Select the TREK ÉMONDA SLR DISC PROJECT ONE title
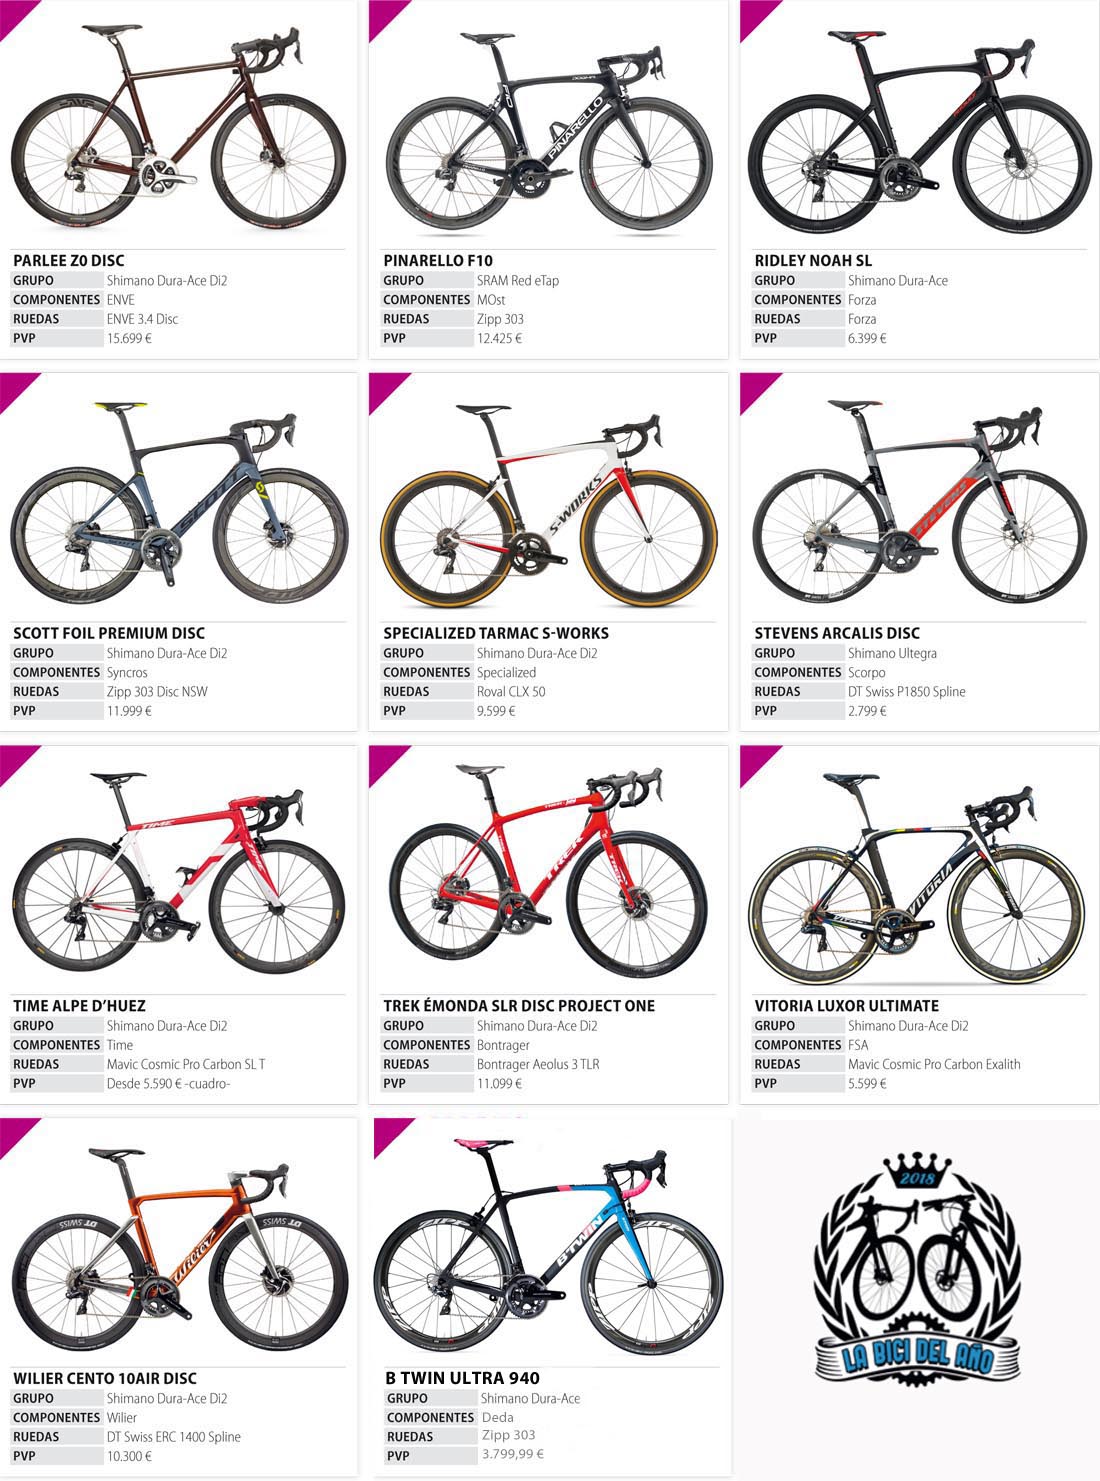This screenshot has height=1481, width=1100. click(519, 1006)
